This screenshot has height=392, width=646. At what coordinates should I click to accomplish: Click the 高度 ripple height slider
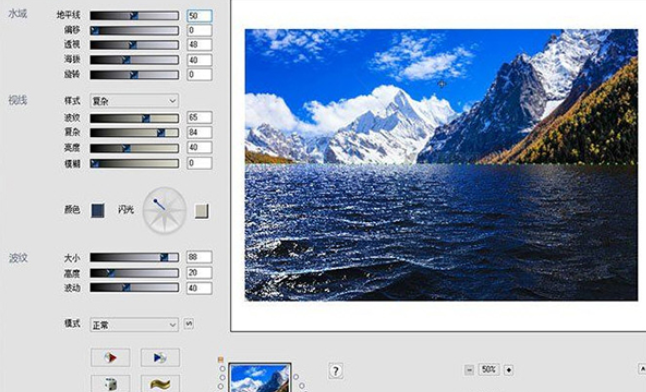134,273
